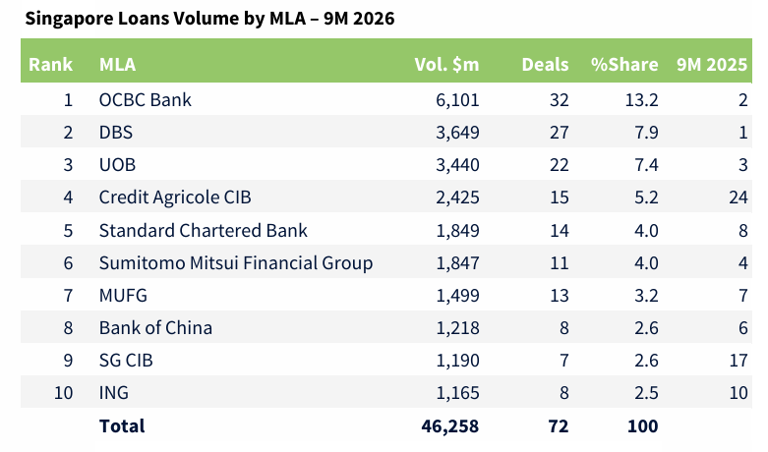This screenshot has height=452, width=768.
Task: Click MUFG deals count '13'
Action: coord(559,295)
